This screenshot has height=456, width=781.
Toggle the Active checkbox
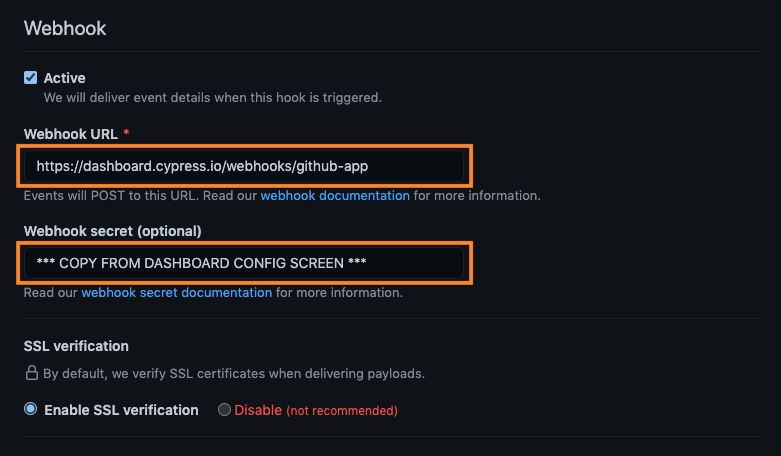[31, 78]
